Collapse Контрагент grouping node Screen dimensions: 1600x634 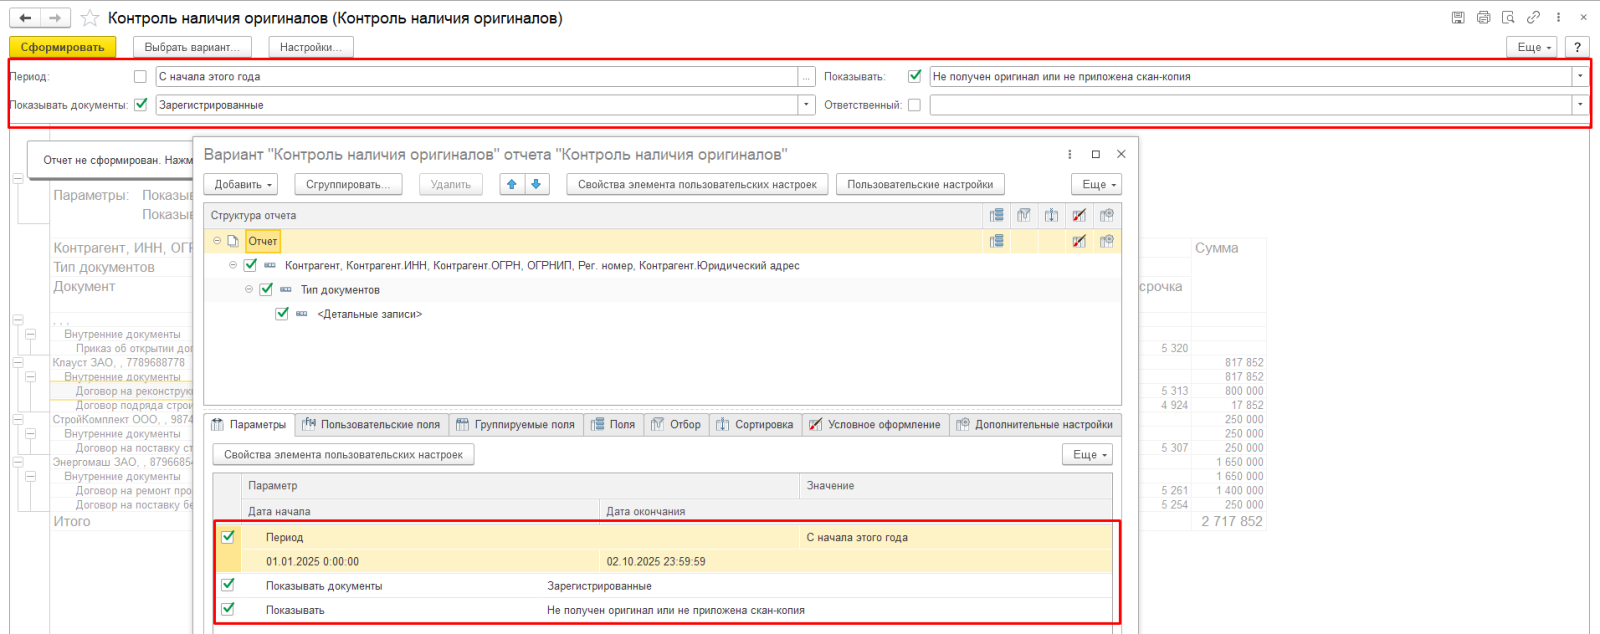point(233,265)
